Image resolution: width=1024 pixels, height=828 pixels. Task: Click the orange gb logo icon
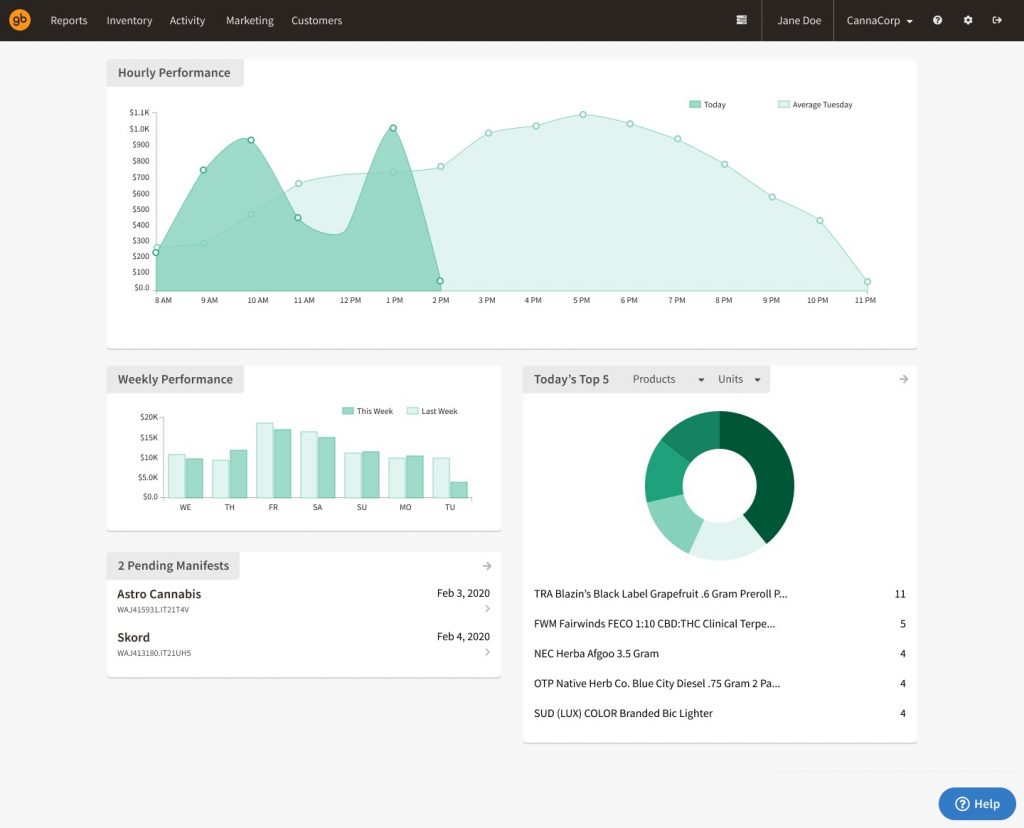(20, 20)
